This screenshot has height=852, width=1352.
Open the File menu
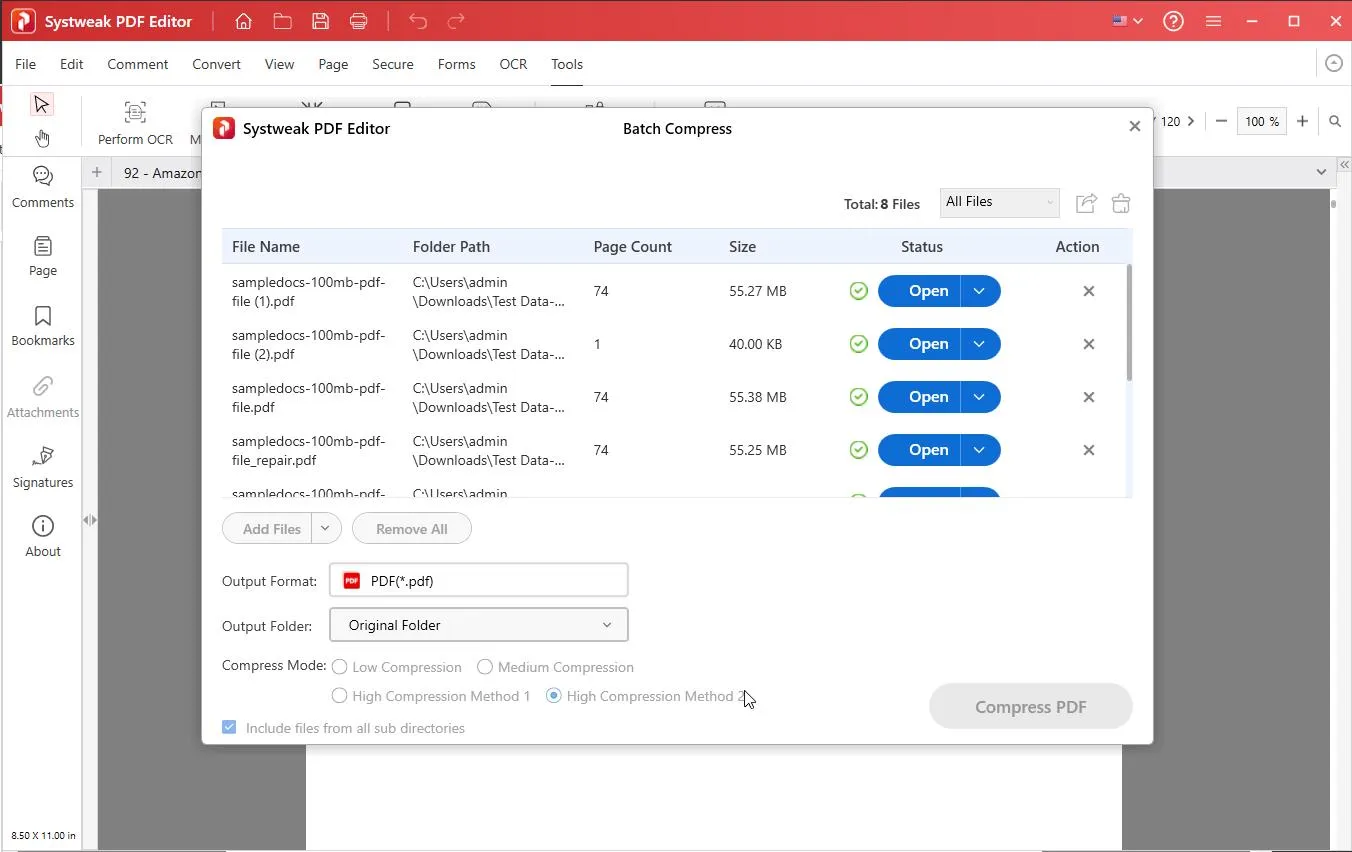click(x=25, y=64)
